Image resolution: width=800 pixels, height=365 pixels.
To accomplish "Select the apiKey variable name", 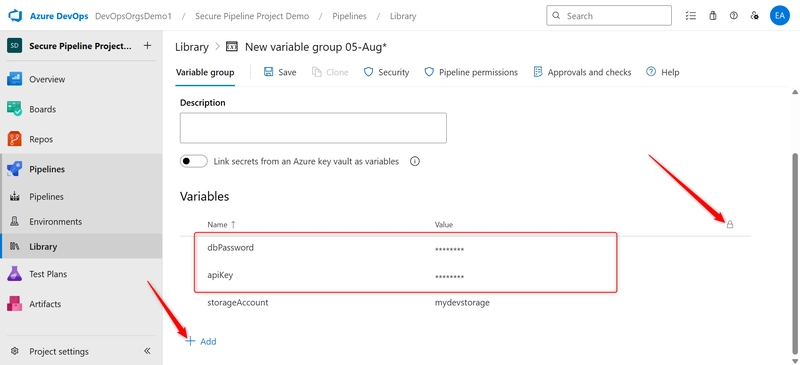I will (x=220, y=275).
